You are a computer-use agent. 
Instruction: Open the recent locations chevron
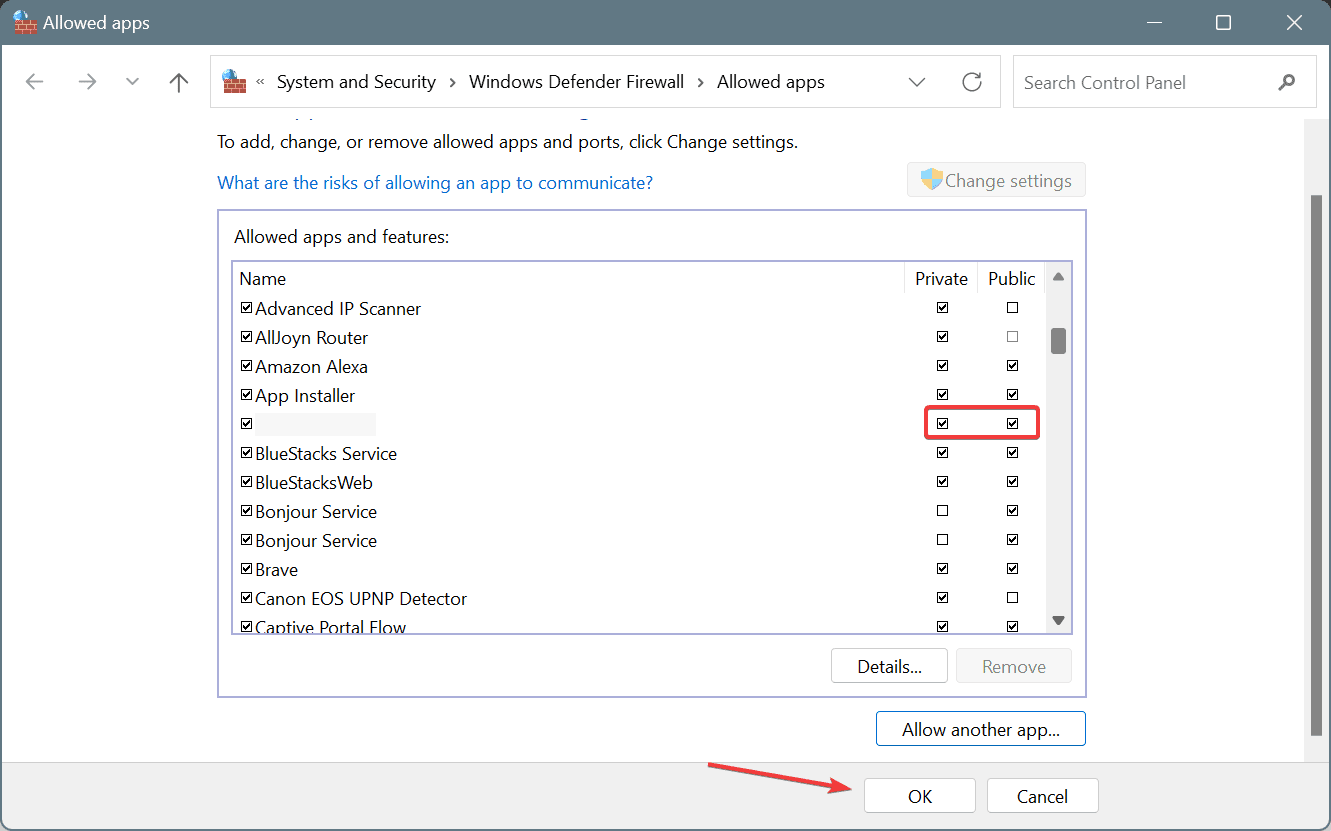pos(133,82)
